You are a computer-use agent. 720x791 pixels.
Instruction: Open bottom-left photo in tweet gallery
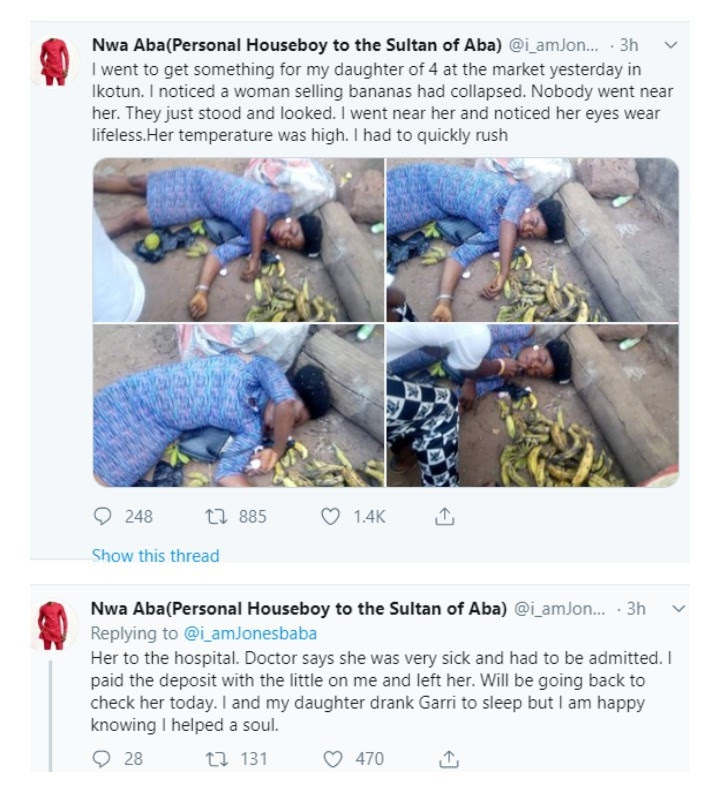239,406
